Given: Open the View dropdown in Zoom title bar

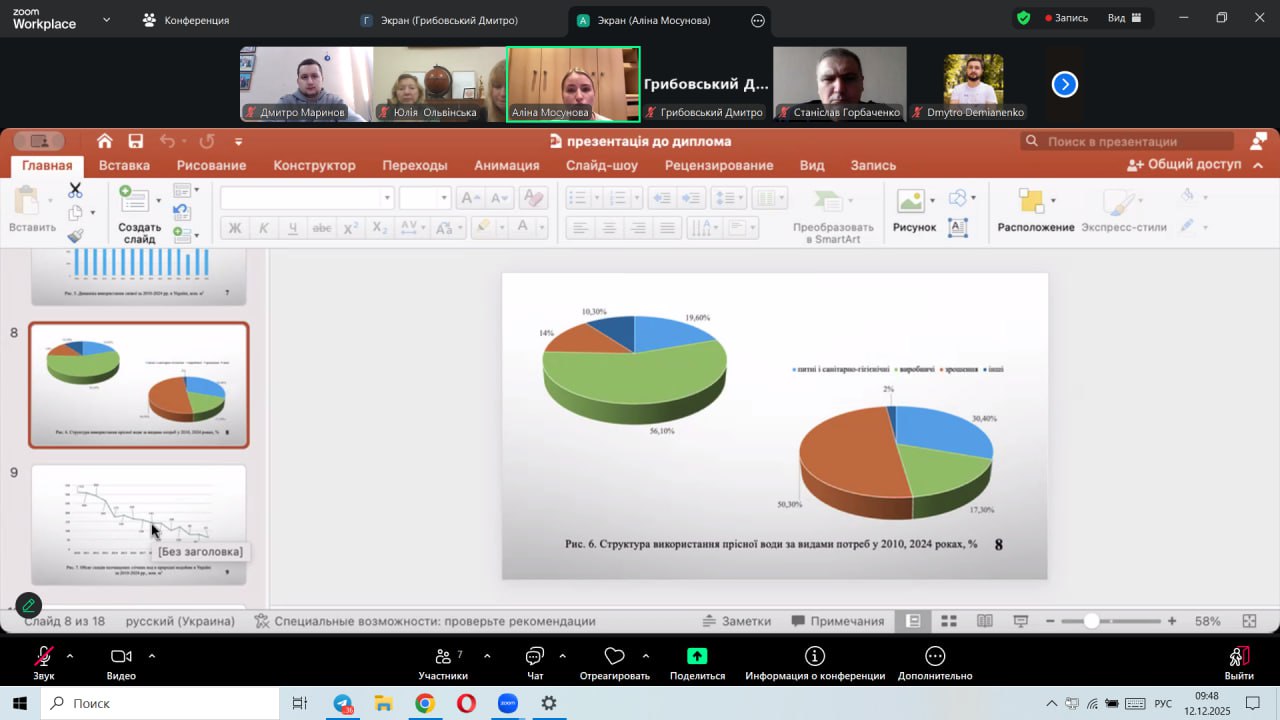Looking at the screenshot, I should coord(1123,18).
